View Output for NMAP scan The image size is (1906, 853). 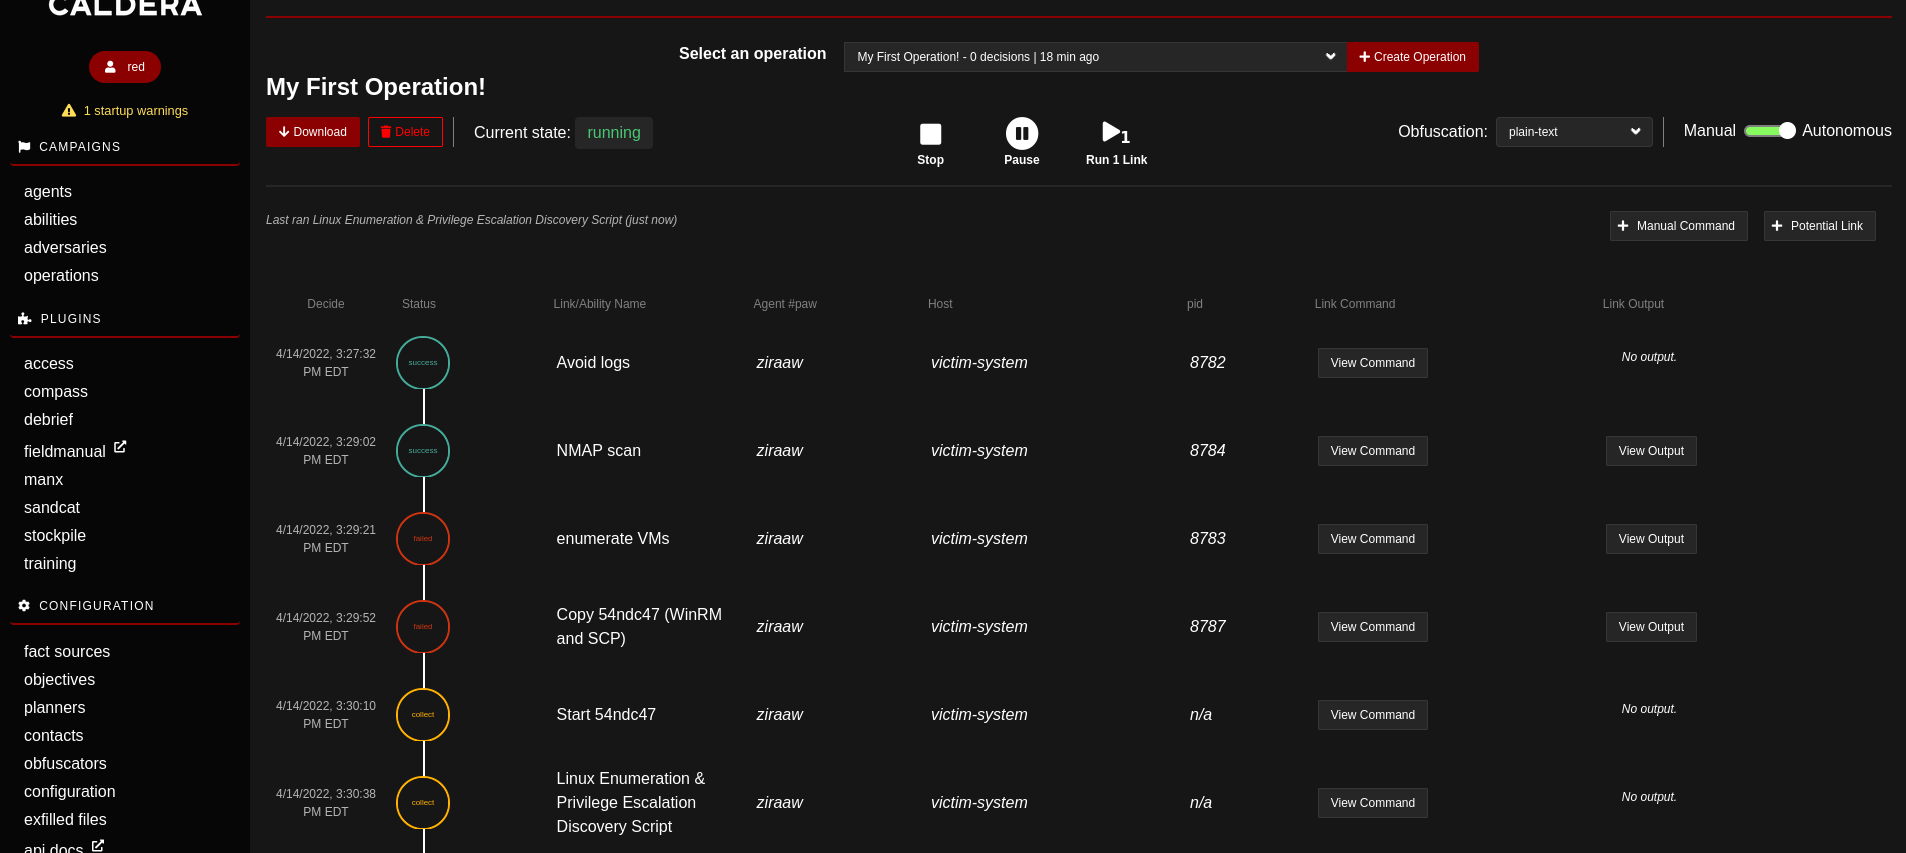1651,451
